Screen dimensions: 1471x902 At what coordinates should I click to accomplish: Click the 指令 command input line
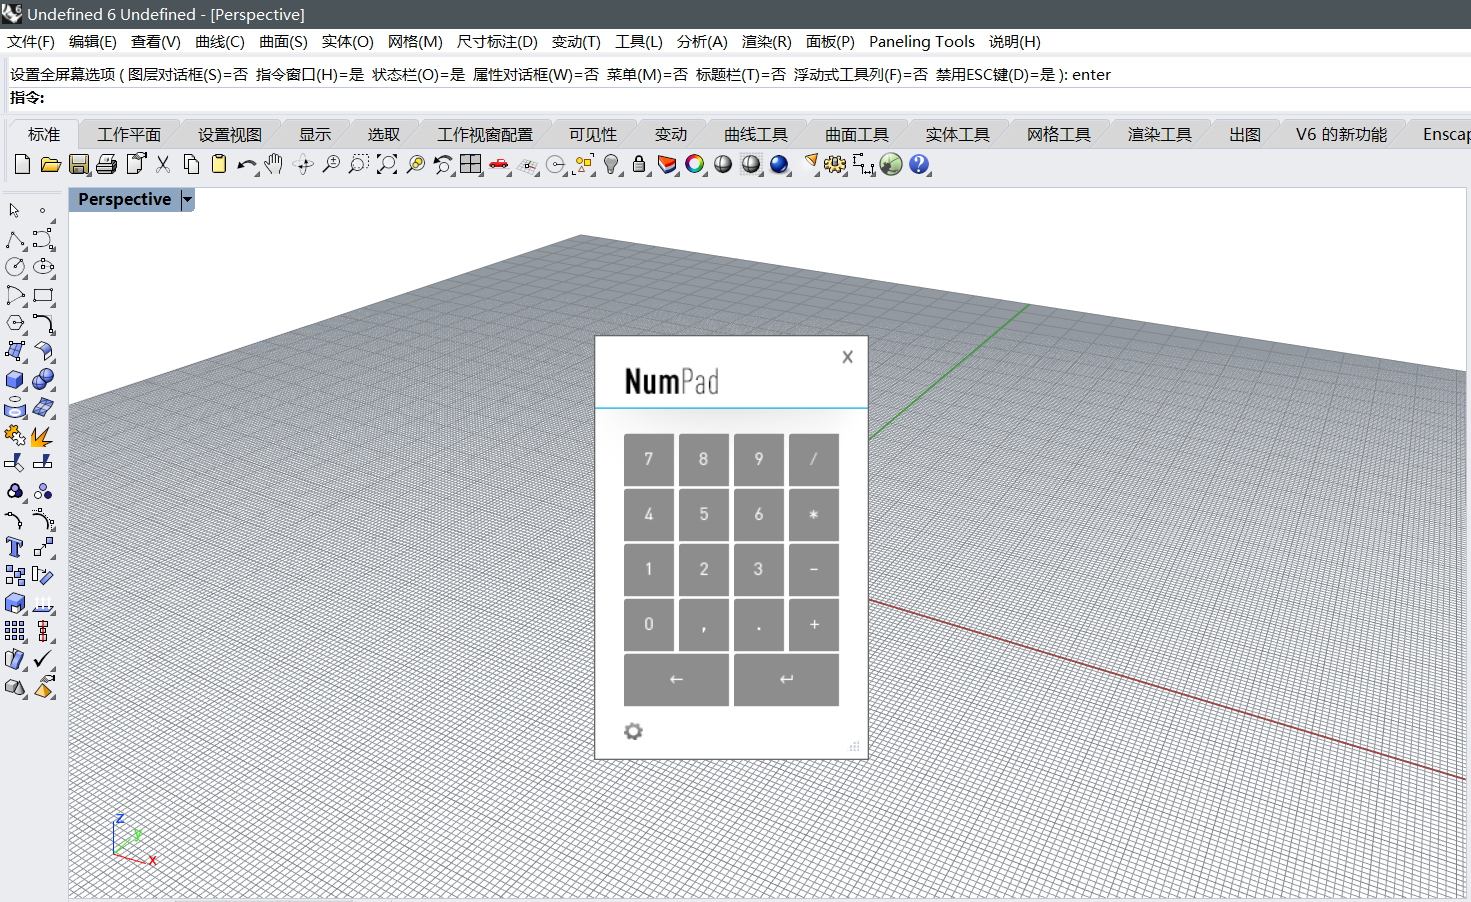coord(735,98)
